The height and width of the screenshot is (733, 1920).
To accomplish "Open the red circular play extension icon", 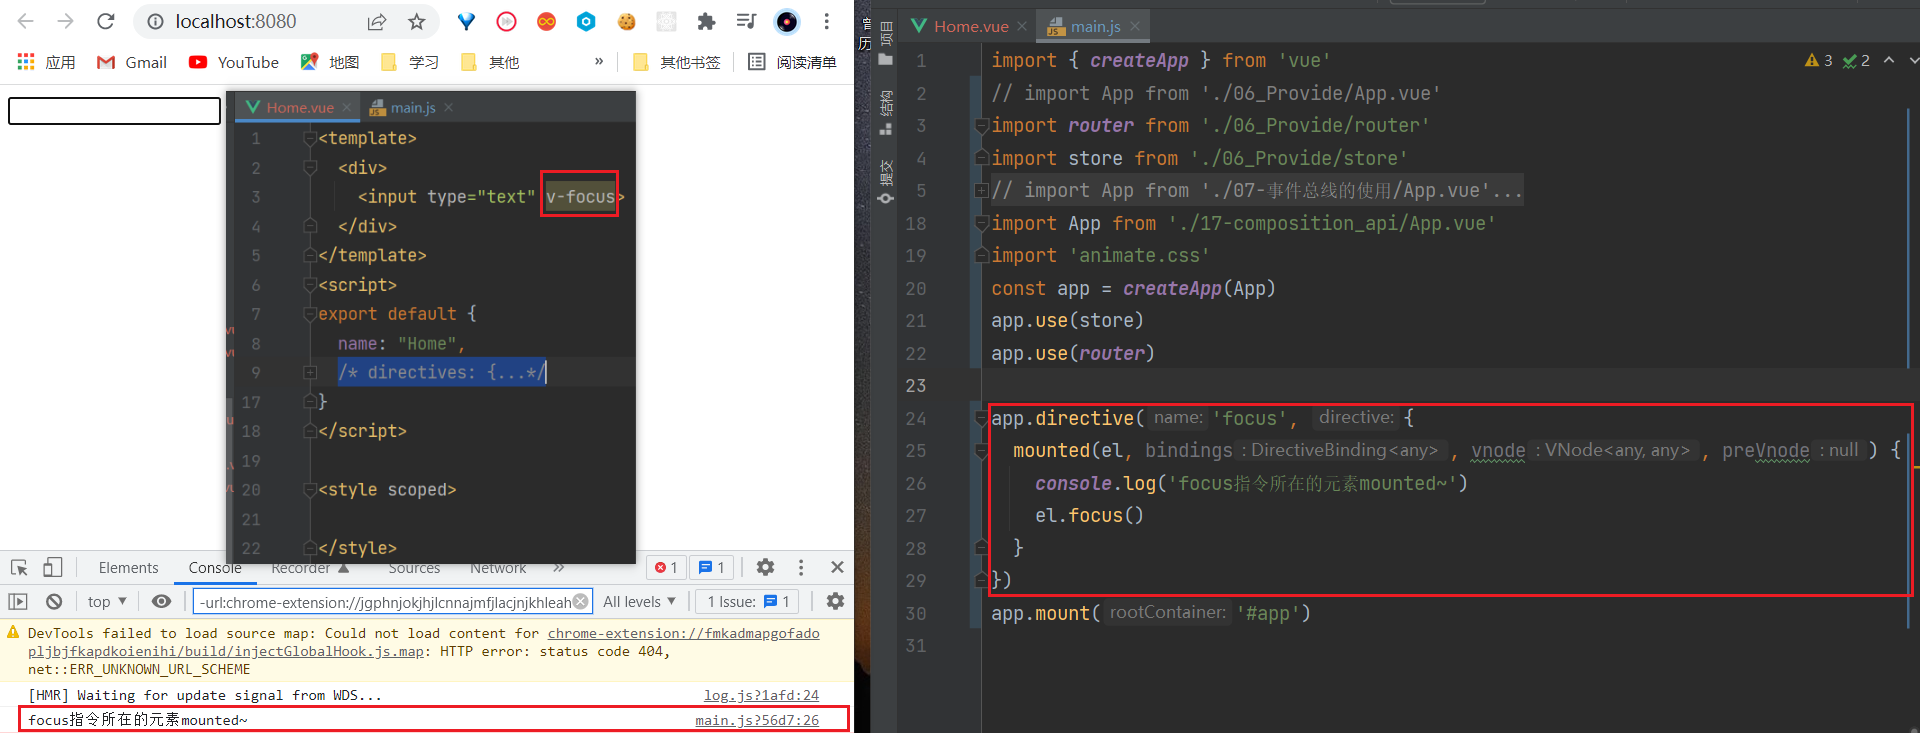I will coord(507,21).
